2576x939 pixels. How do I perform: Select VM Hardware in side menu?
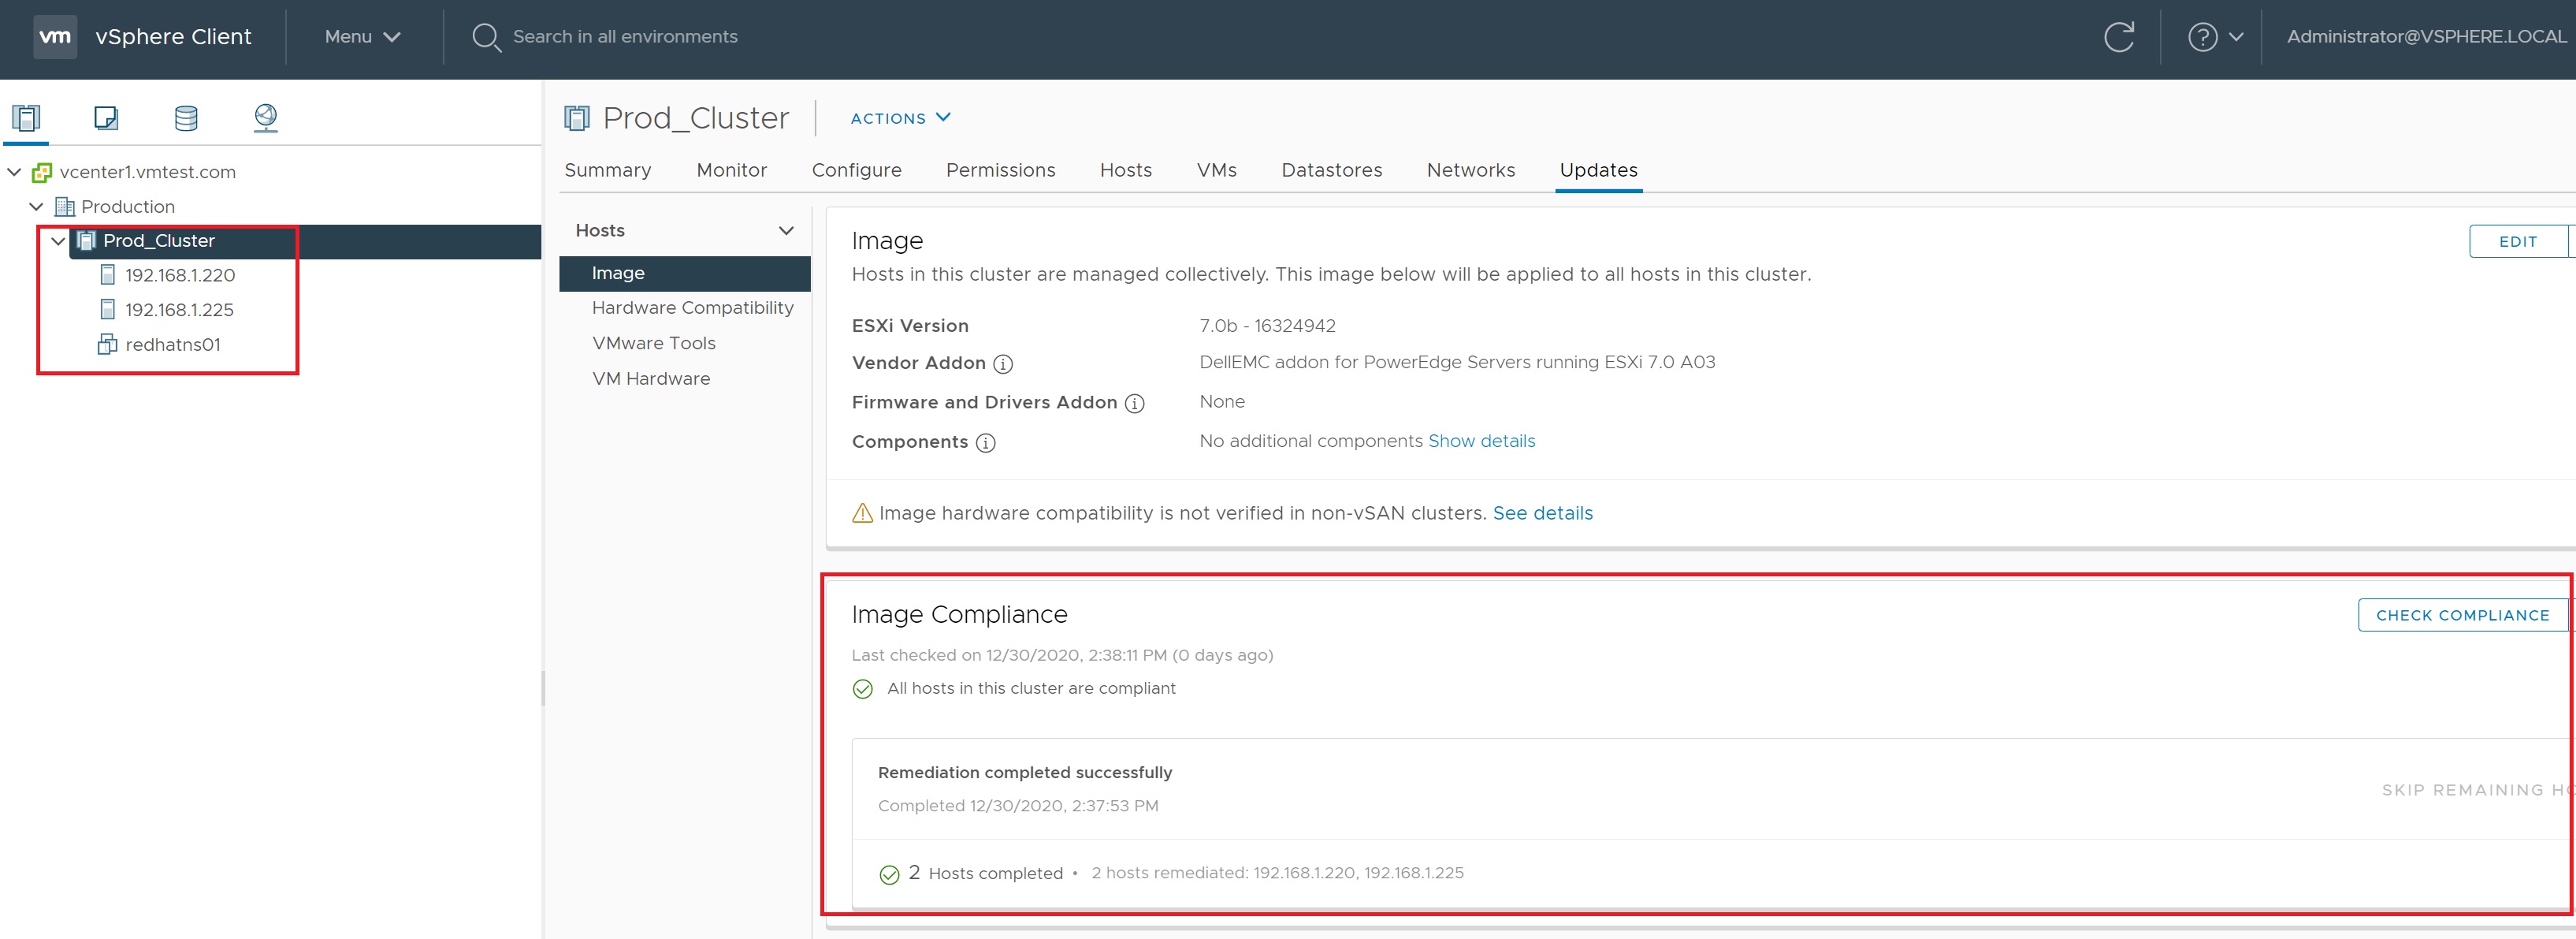[x=650, y=379]
